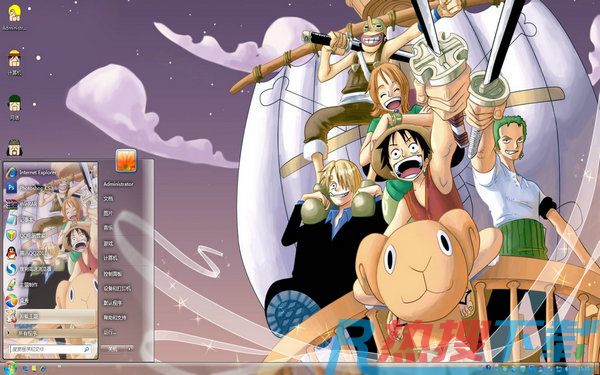
Task: Expand the shutdown options arrow
Action: pos(130,349)
